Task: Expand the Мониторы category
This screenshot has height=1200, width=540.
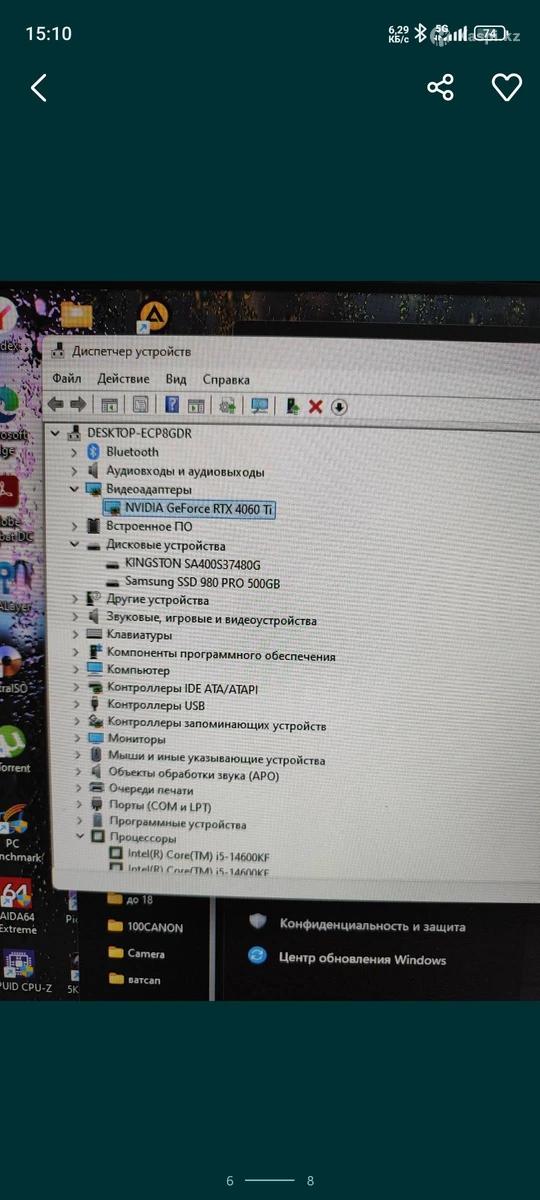Action: (x=76, y=739)
